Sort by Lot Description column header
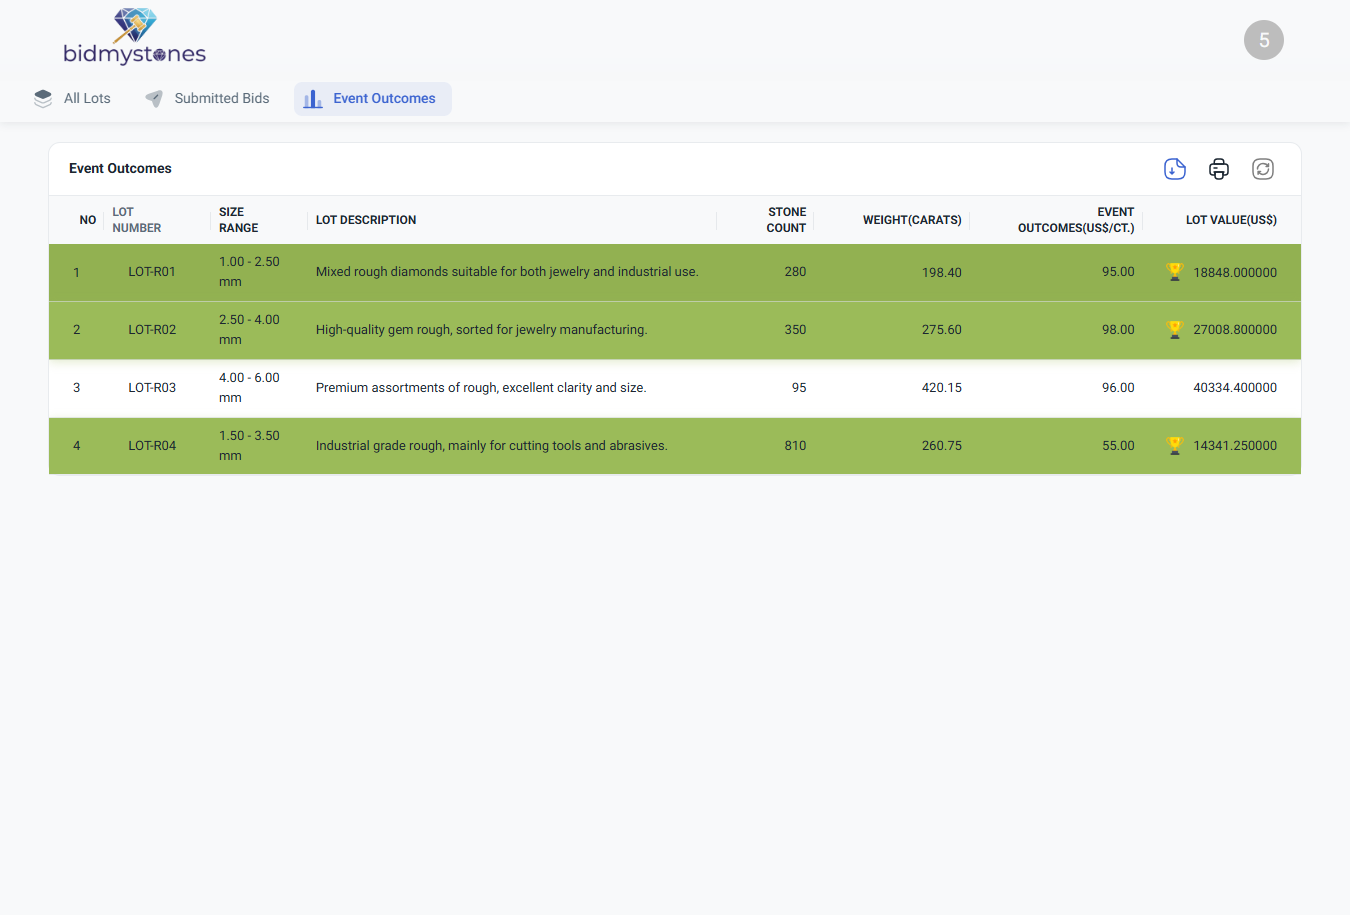 (x=366, y=220)
